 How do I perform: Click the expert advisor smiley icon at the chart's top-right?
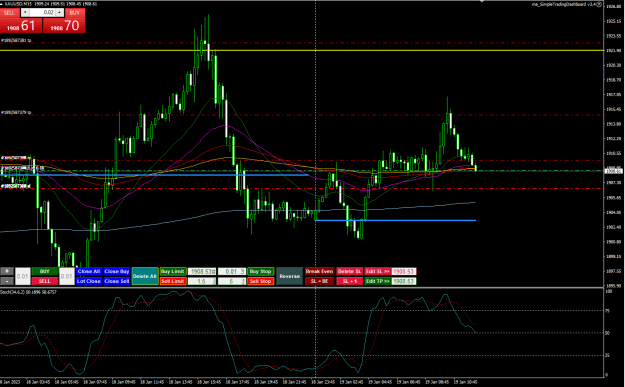(x=599, y=4)
